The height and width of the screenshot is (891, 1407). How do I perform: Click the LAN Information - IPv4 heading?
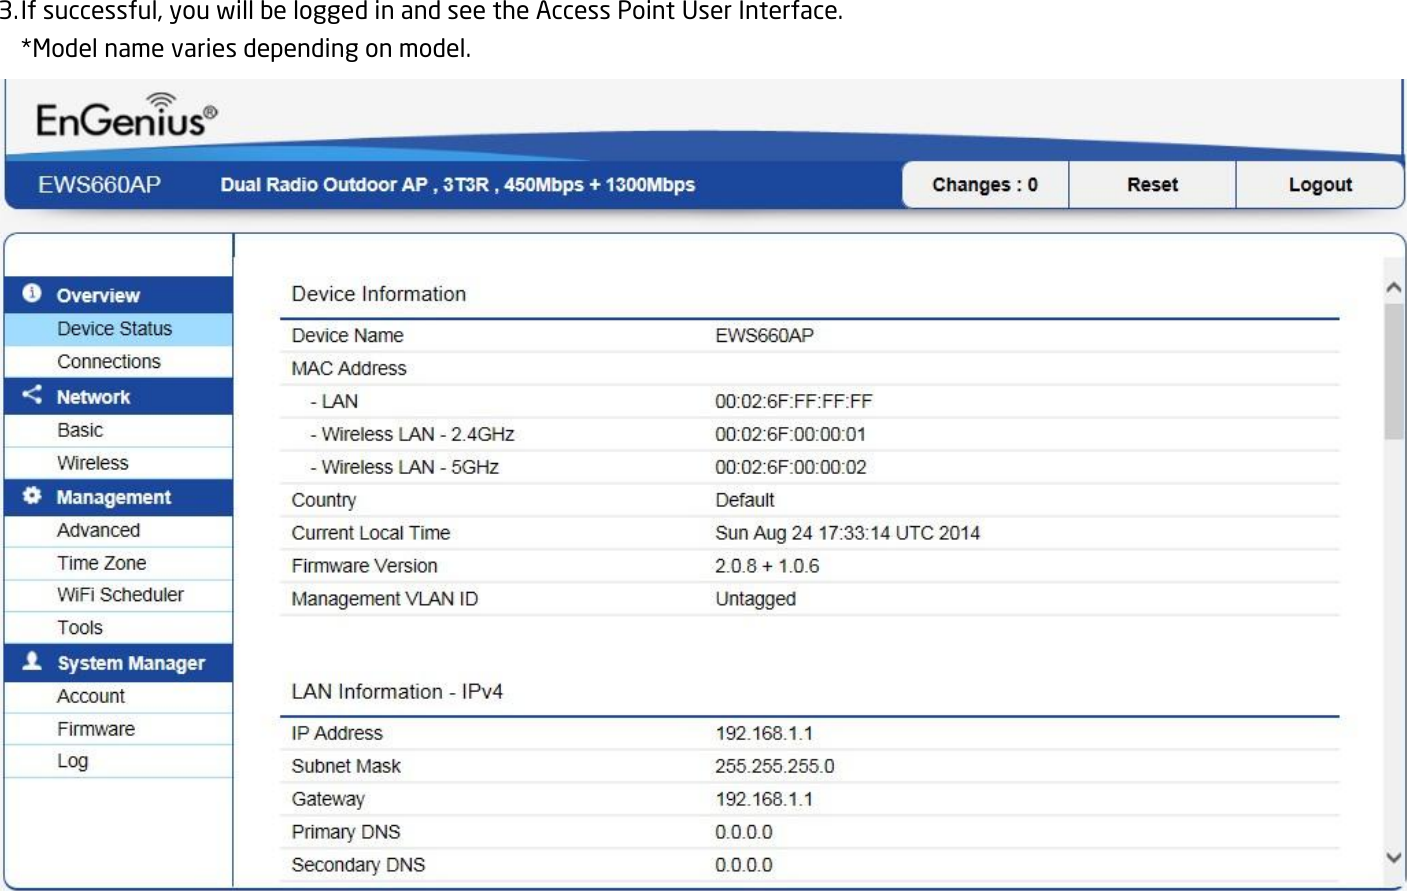point(397,692)
